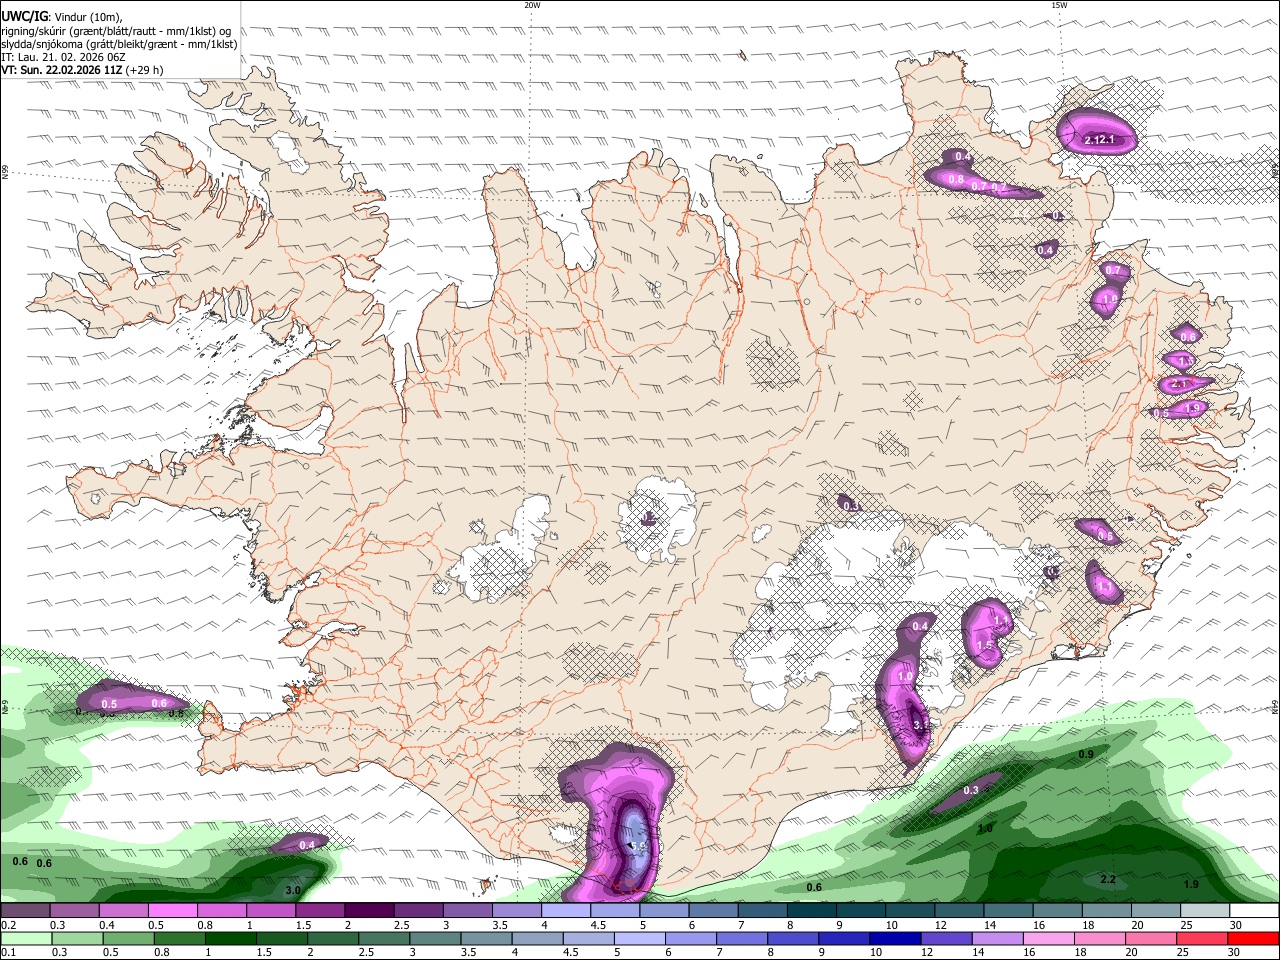Click the '0.3' value in the purple patch offshore southeast
The image size is (1280, 960).
[971, 790]
